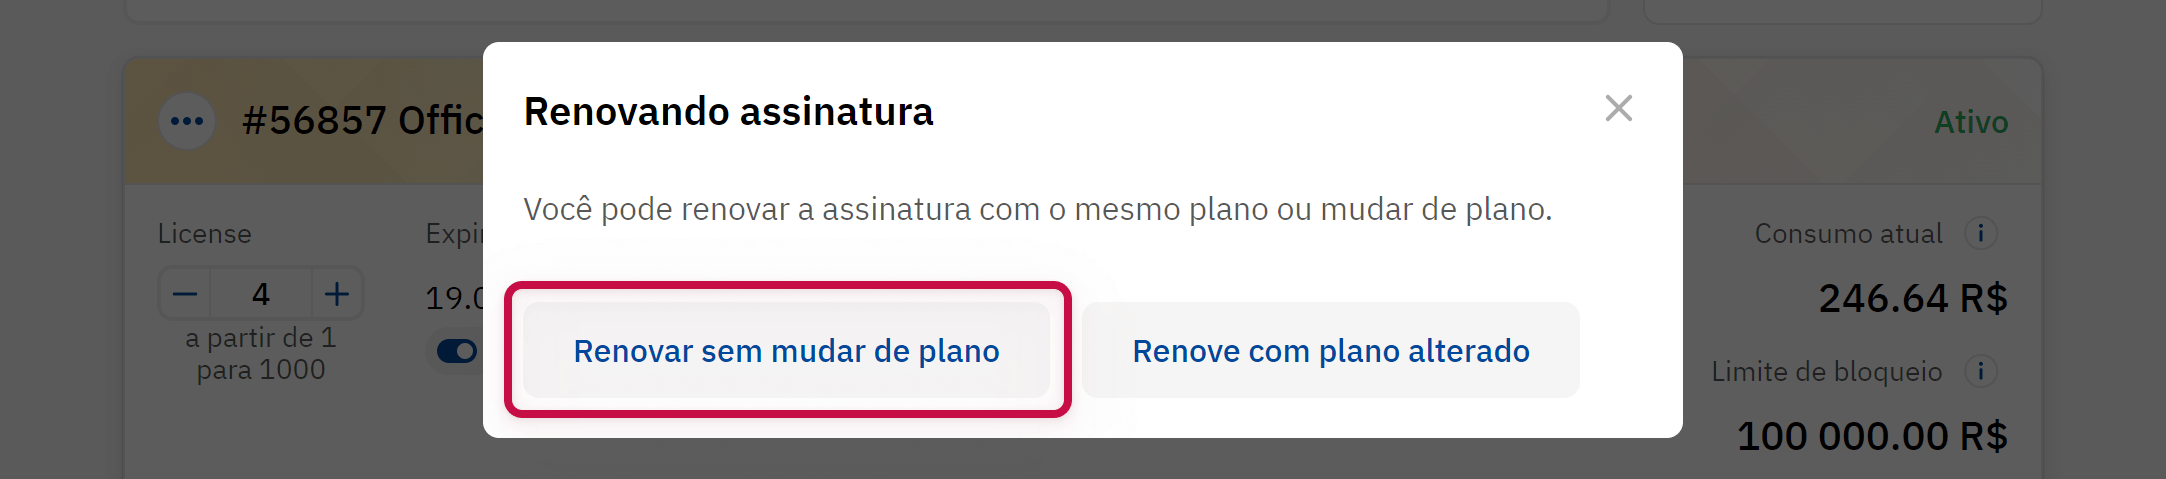This screenshot has height=479, width=2166.
Task: Open the three-dots menu beside subscription #56857
Action: tap(187, 122)
